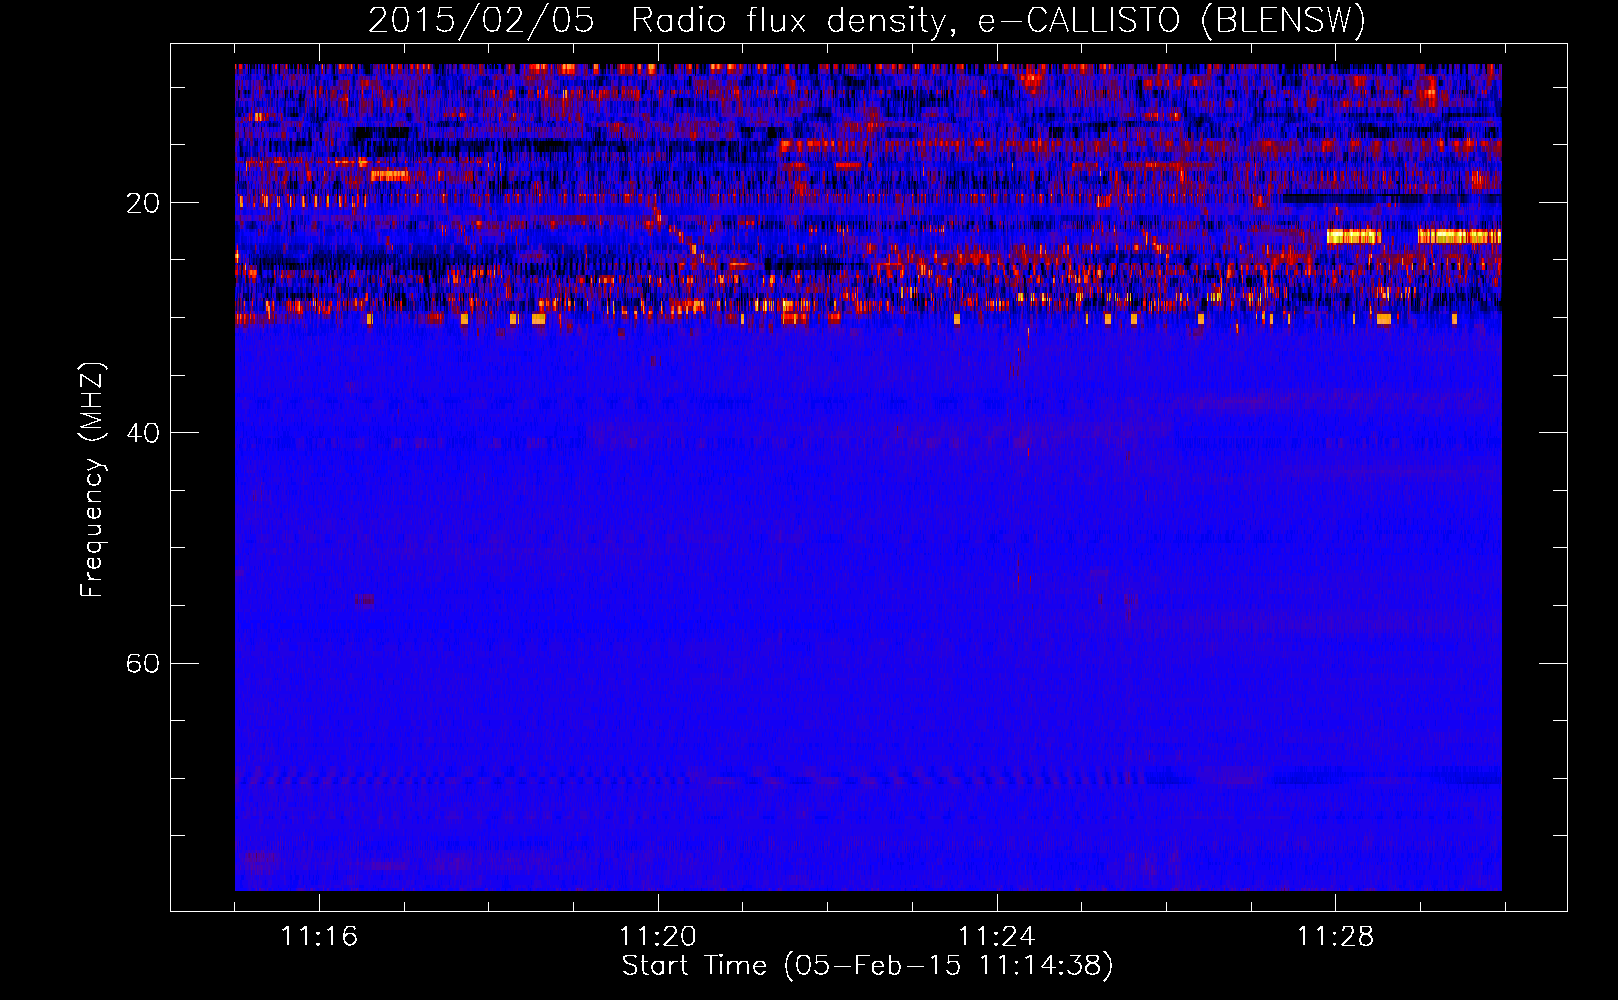Click the 11:20 time tick label

[658, 936]
